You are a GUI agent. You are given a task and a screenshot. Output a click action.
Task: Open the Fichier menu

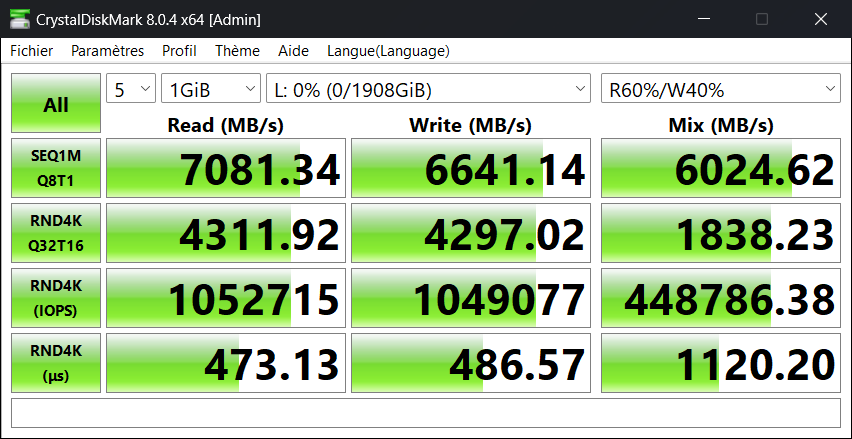tap(32, 51)
